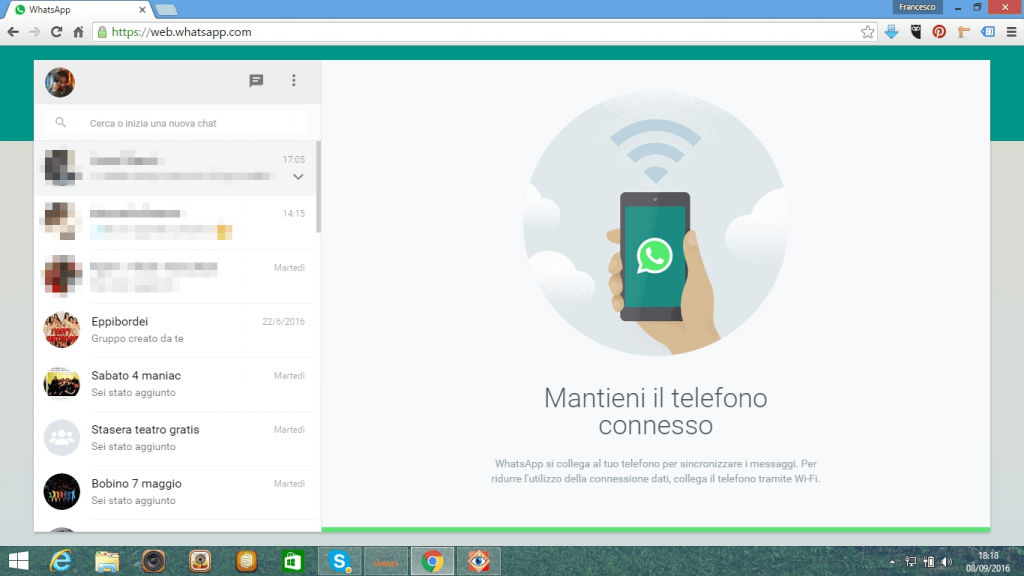Go back using the browser back arrow

13,31
